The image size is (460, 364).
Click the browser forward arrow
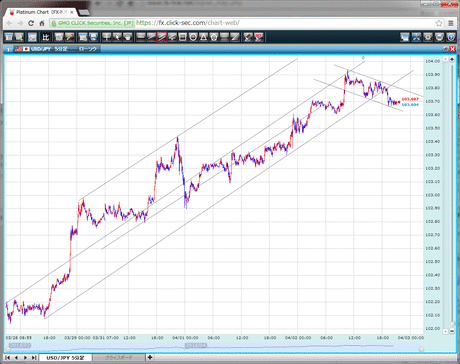20,23
